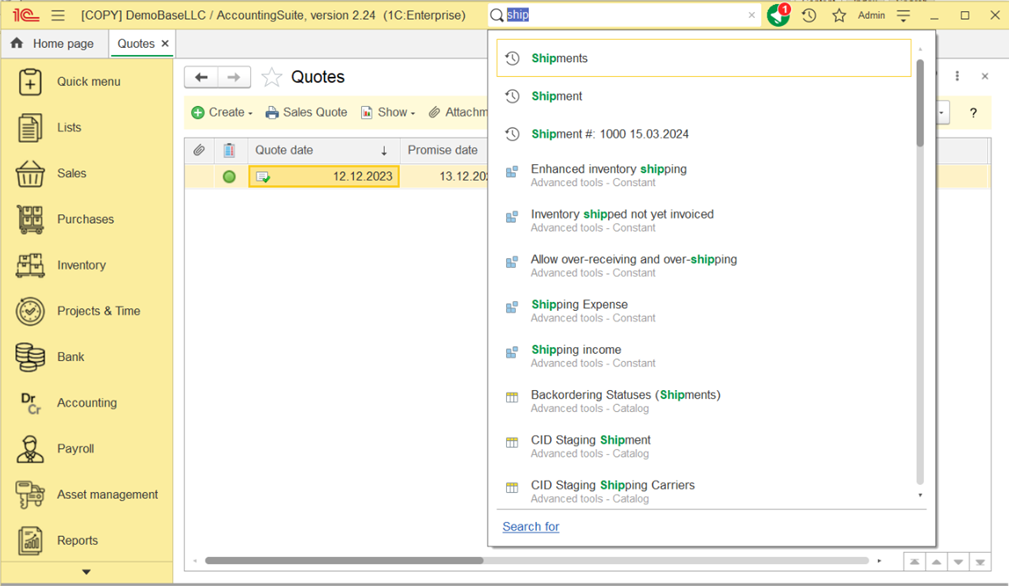The image size is (1009, 586).
Task: Click the Sales Quote print button
Action: tap(306, 113)
